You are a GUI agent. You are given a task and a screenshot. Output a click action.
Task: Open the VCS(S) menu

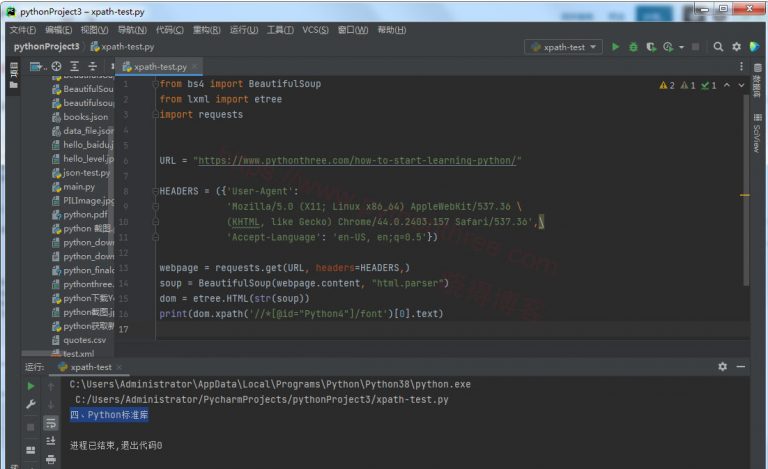click(x=315, y=30)
